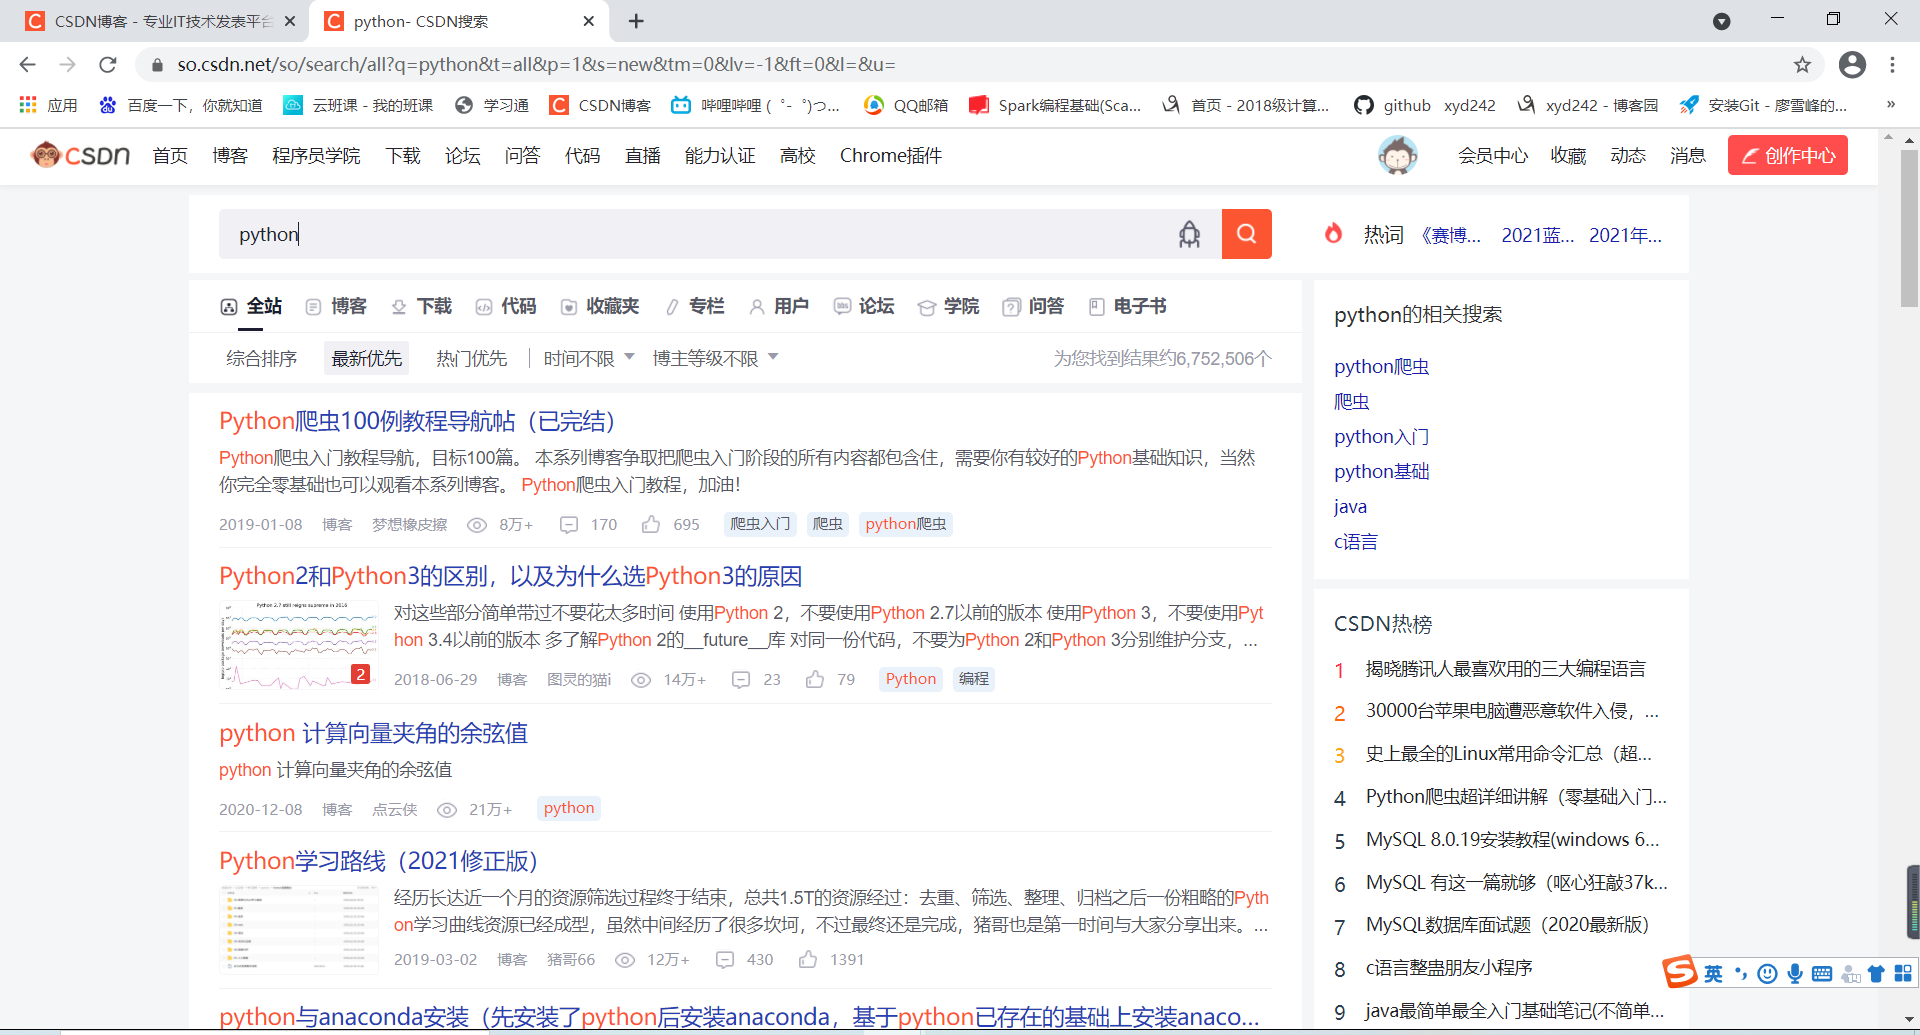Open Chrome插件 in the navigation bar
The height and width of the screenshot is (1035, 1920).
891,155
